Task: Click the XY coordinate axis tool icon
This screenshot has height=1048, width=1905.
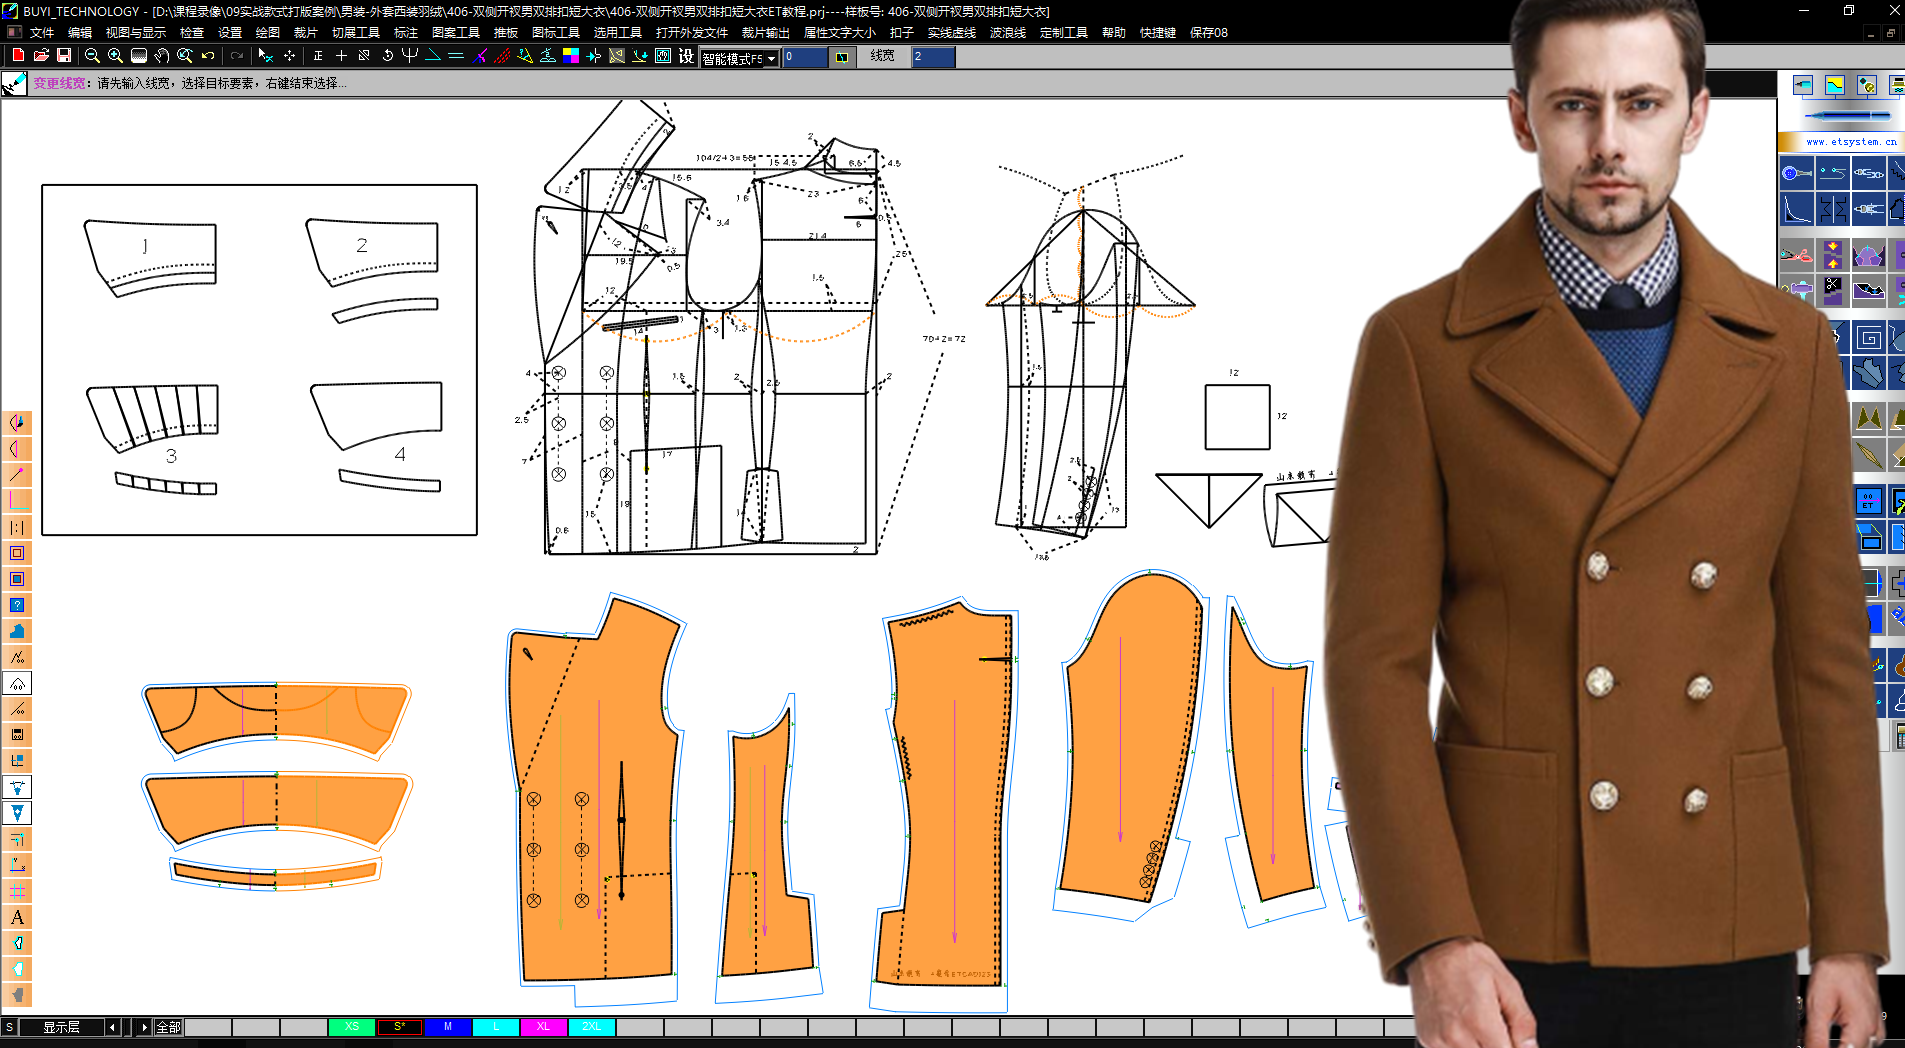Action: 17,865
